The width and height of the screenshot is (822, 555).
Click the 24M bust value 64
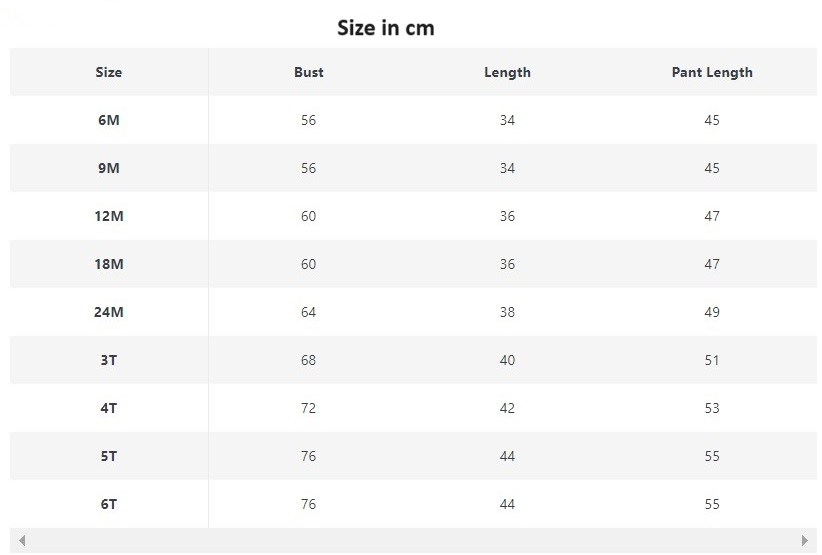point(308,312)
